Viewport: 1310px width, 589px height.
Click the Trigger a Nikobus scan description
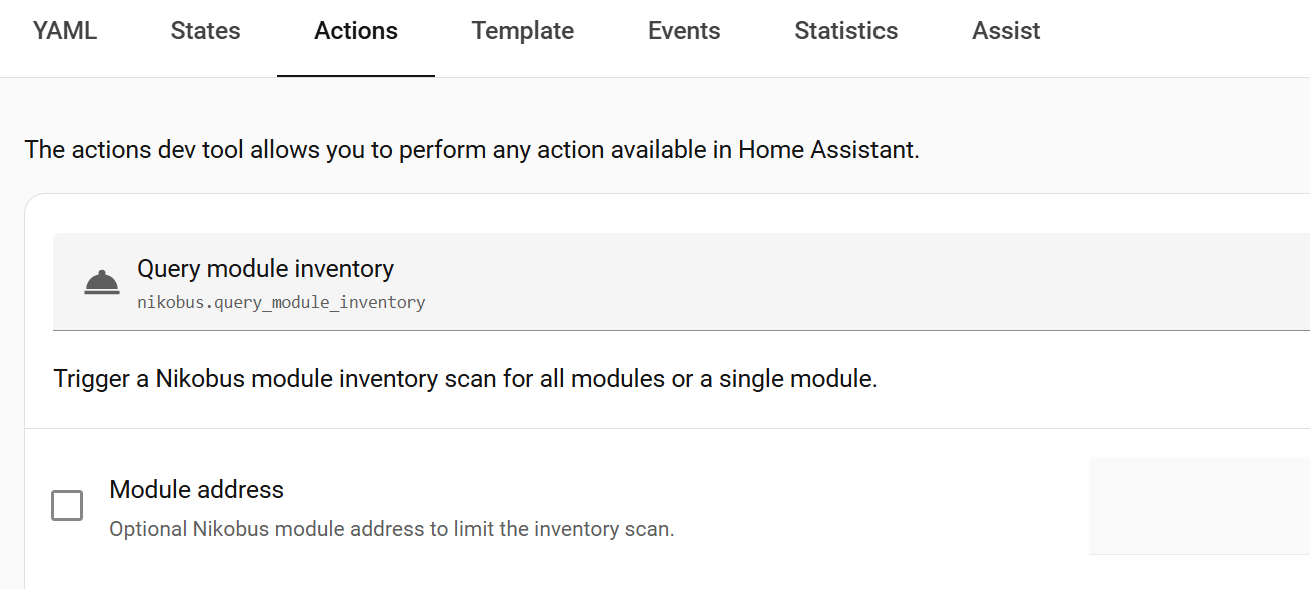tap(465, 380)
